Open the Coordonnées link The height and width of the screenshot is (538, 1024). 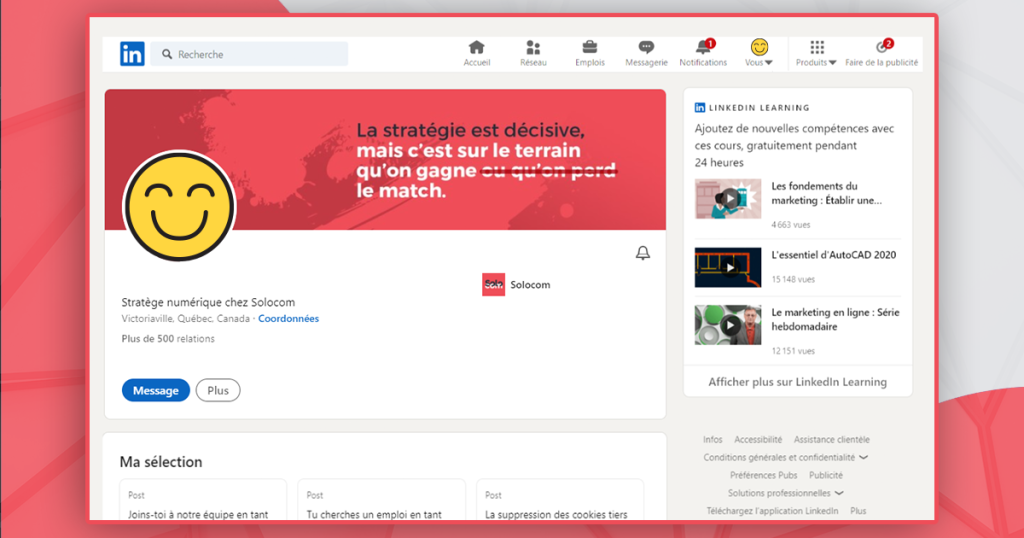(x=289, y=319)
